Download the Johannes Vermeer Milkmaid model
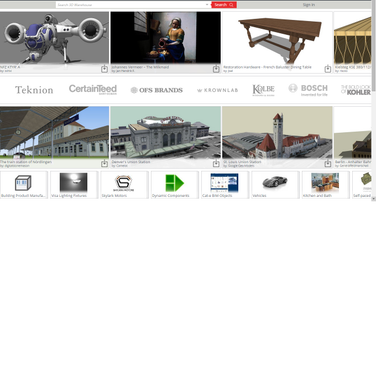The height and width of the screenshot is (376, 376). coord(216,69)
